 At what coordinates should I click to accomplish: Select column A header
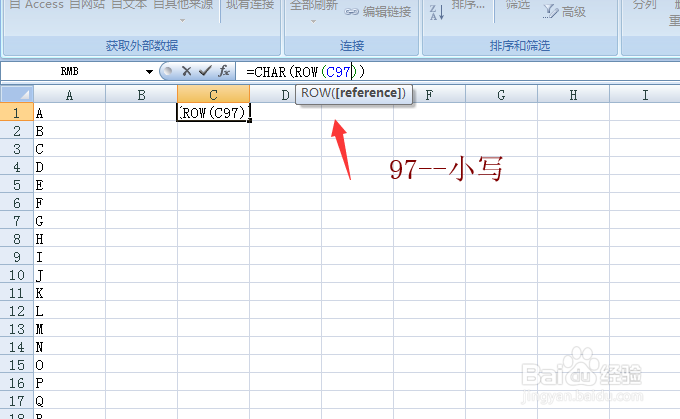click(x=69, y=95)
